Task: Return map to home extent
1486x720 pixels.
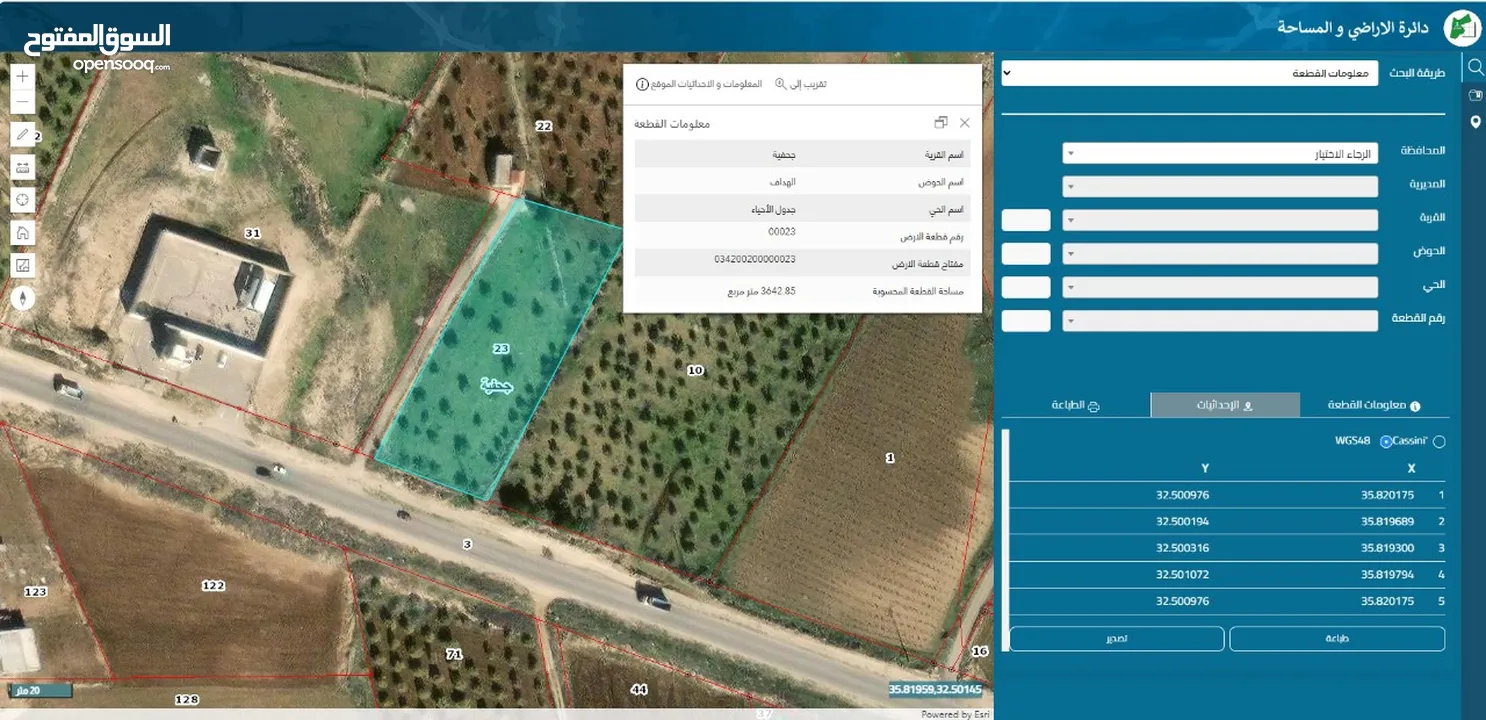Action: pos(23,233)
